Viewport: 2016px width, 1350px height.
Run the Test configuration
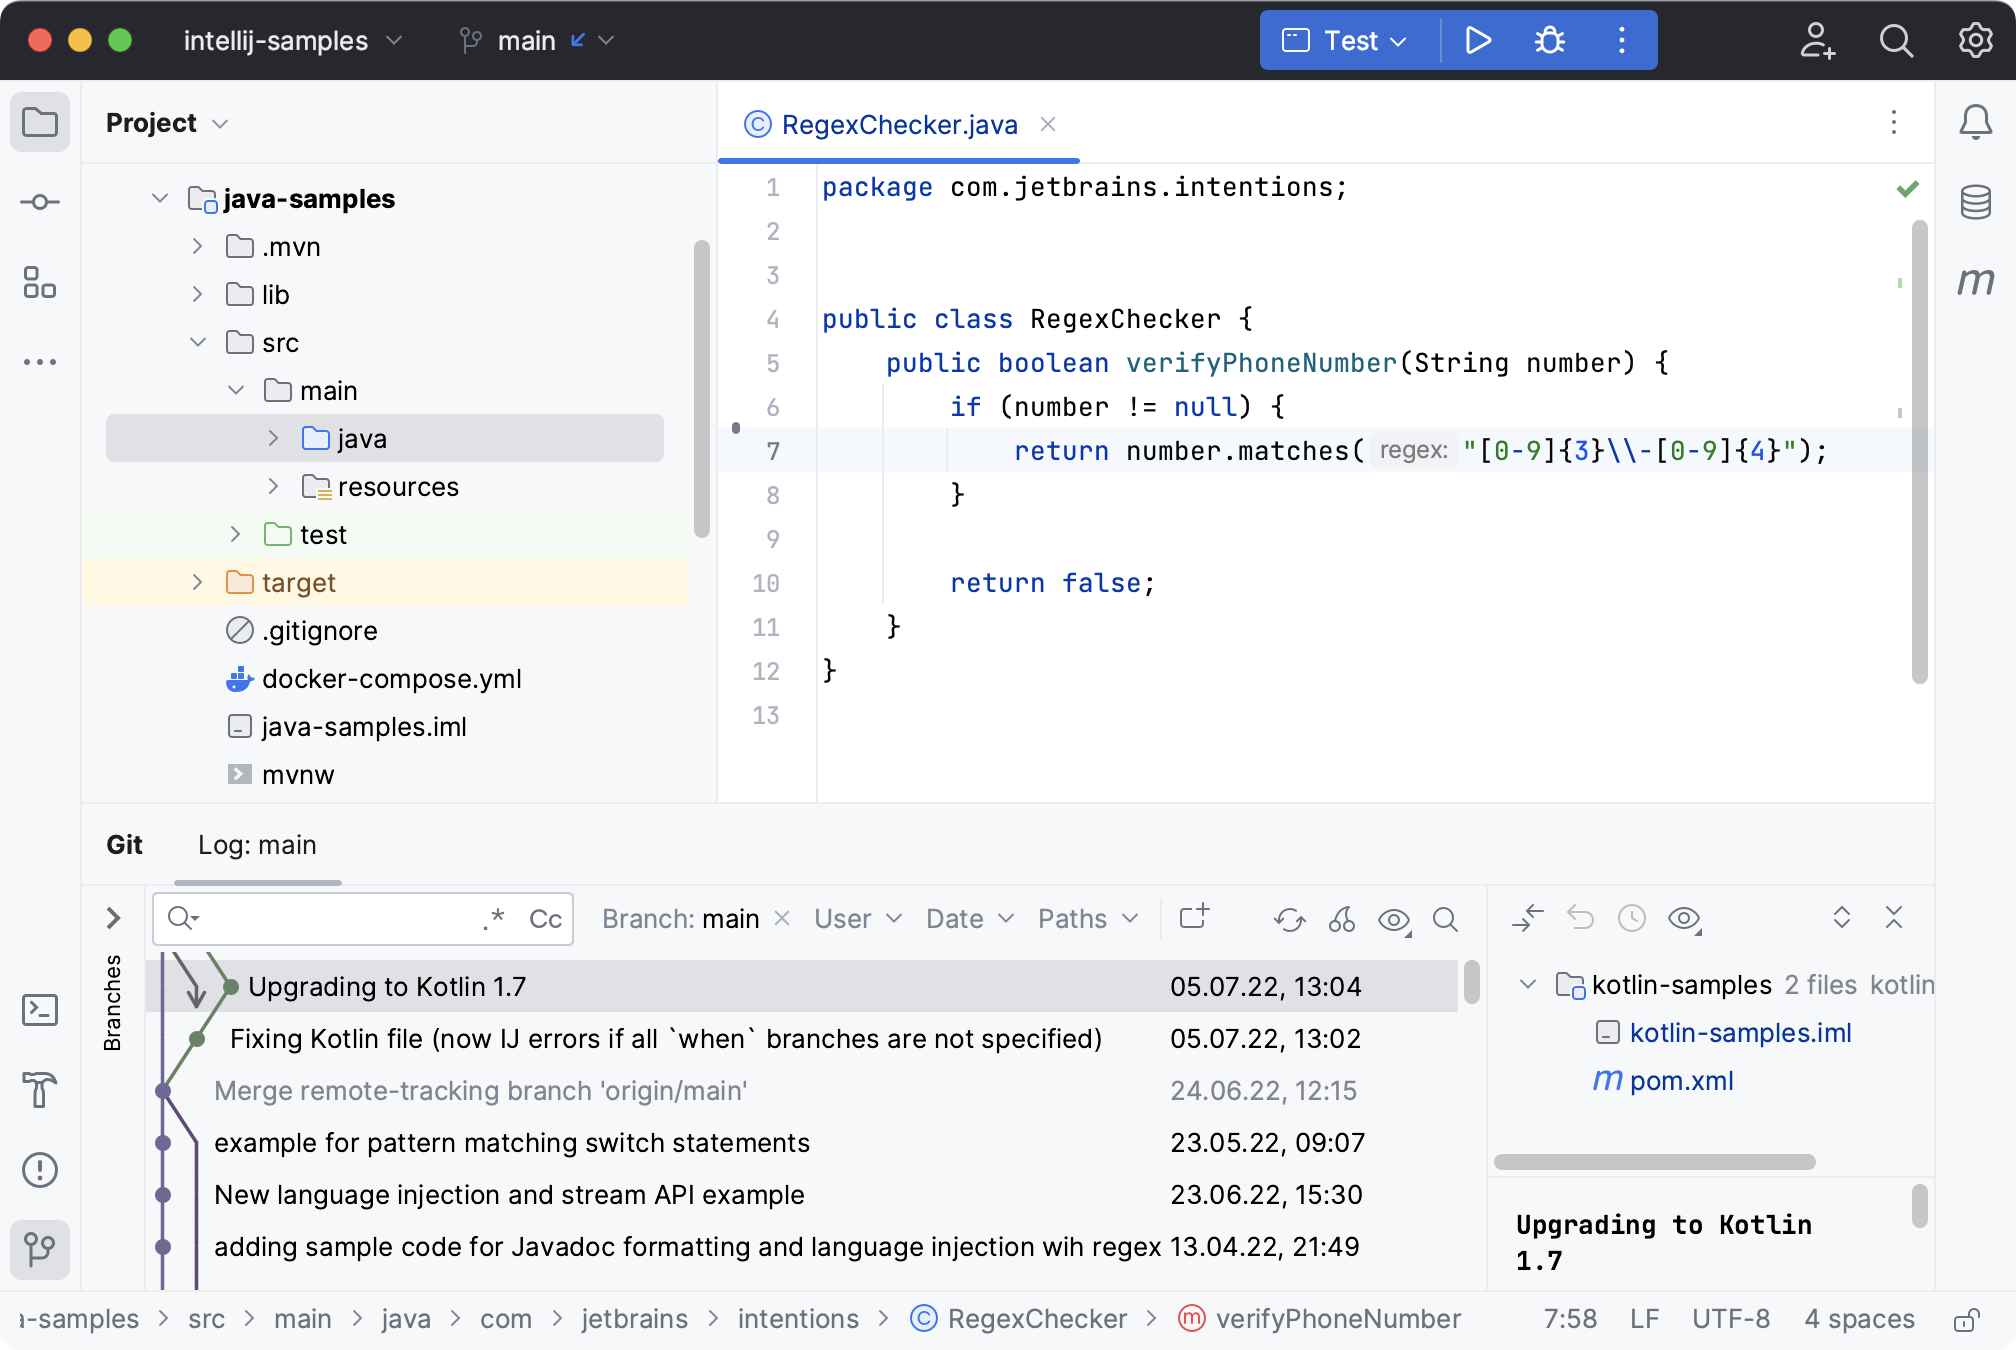coord(1478,40)
